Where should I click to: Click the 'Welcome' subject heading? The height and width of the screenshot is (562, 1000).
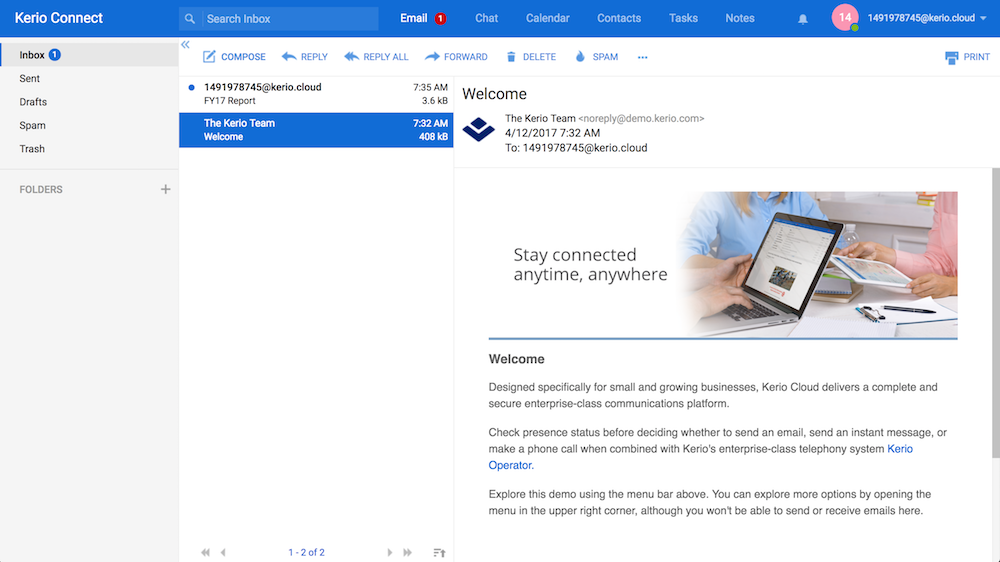pyautogui.click(x=494, y=94)
